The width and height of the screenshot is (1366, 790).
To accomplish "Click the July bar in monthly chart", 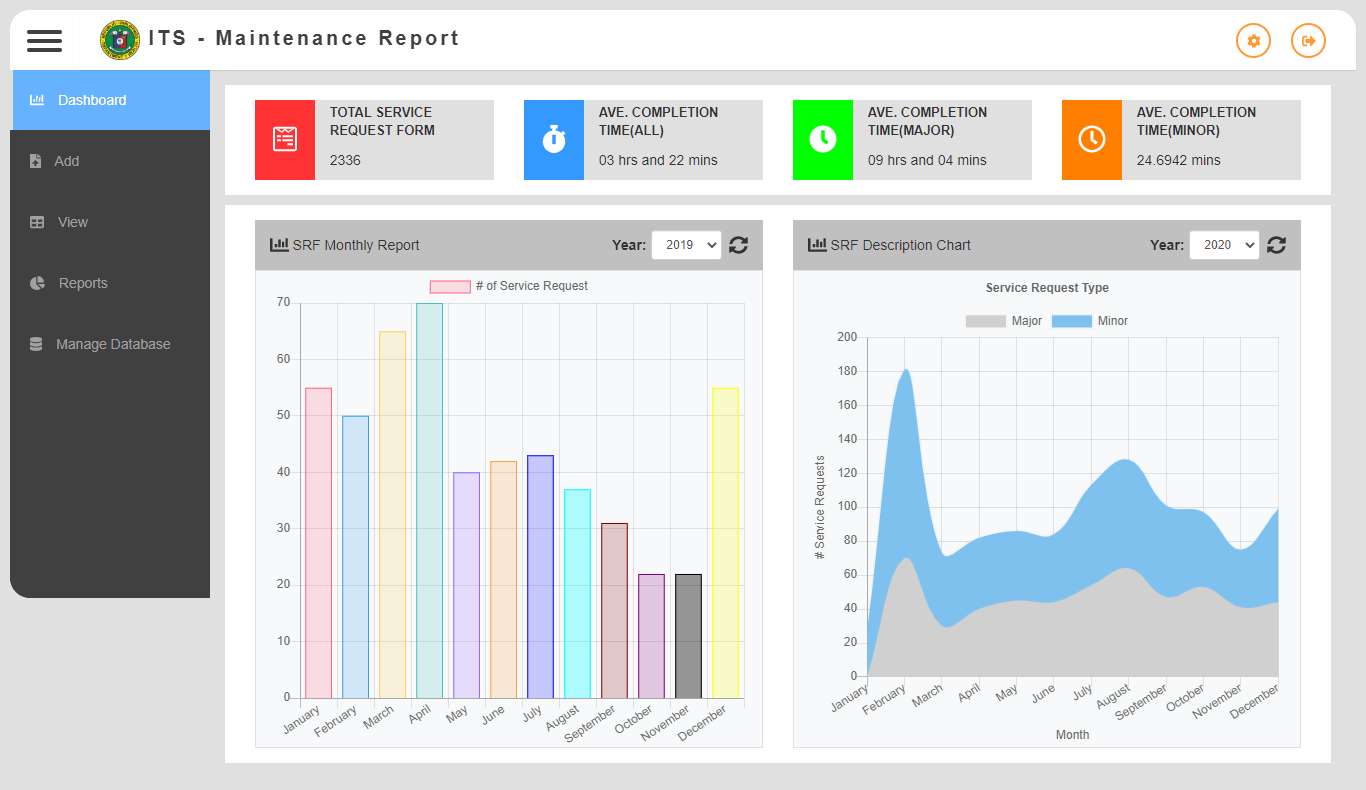I will 540,577.
